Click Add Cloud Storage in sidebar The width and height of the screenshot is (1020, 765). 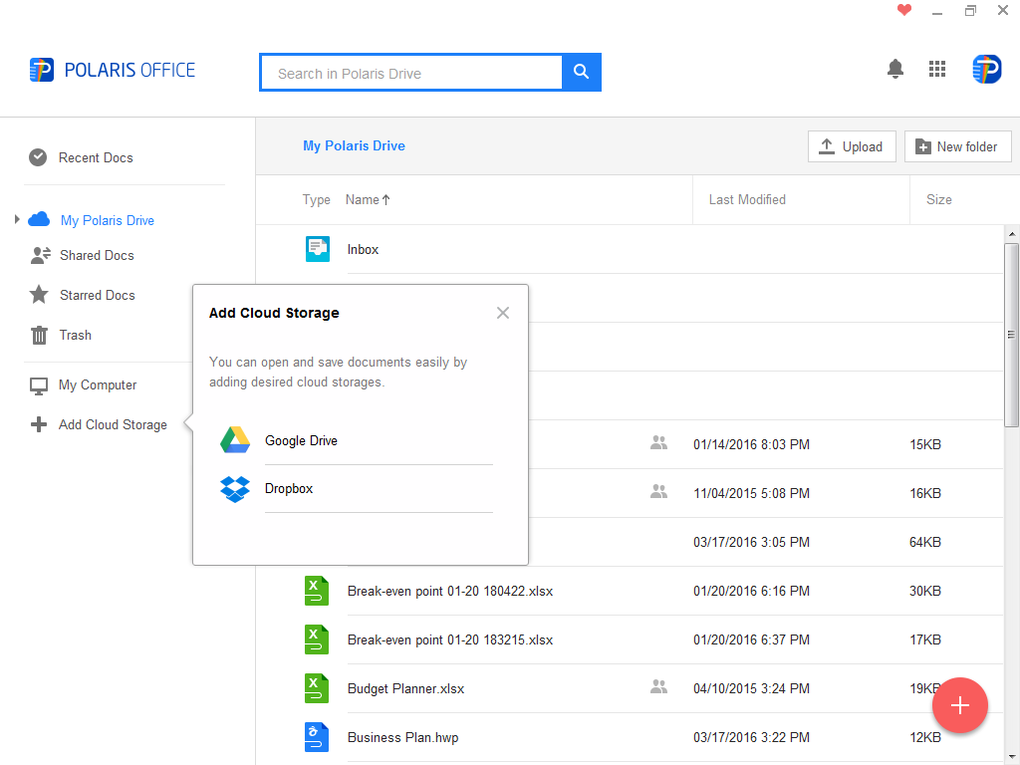click(113, 425)
